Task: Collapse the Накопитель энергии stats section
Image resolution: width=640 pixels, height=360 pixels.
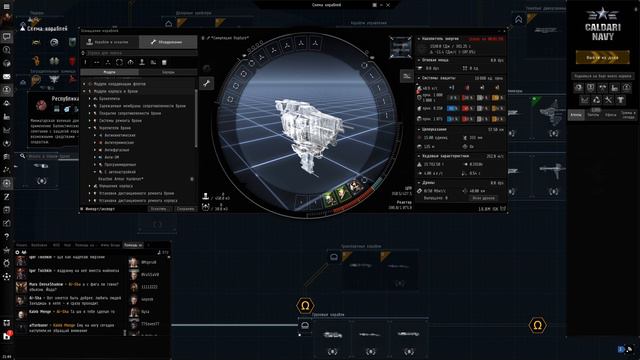Action: point(419,39)
